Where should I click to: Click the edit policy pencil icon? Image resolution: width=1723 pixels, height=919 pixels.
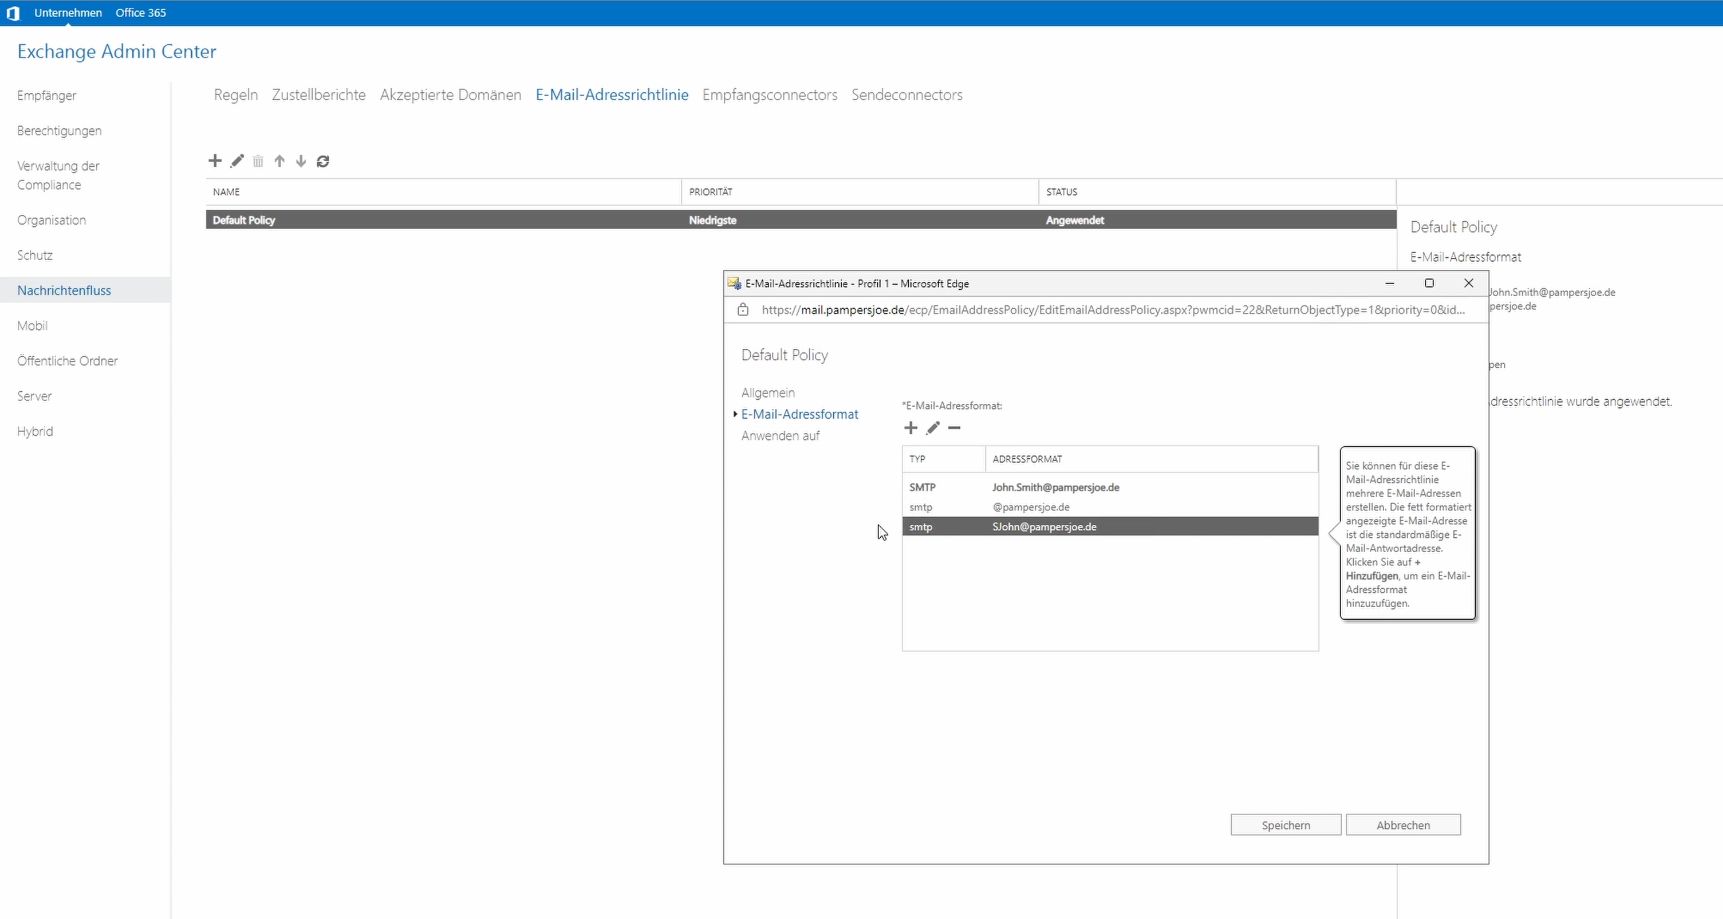(x=237, y=161)
